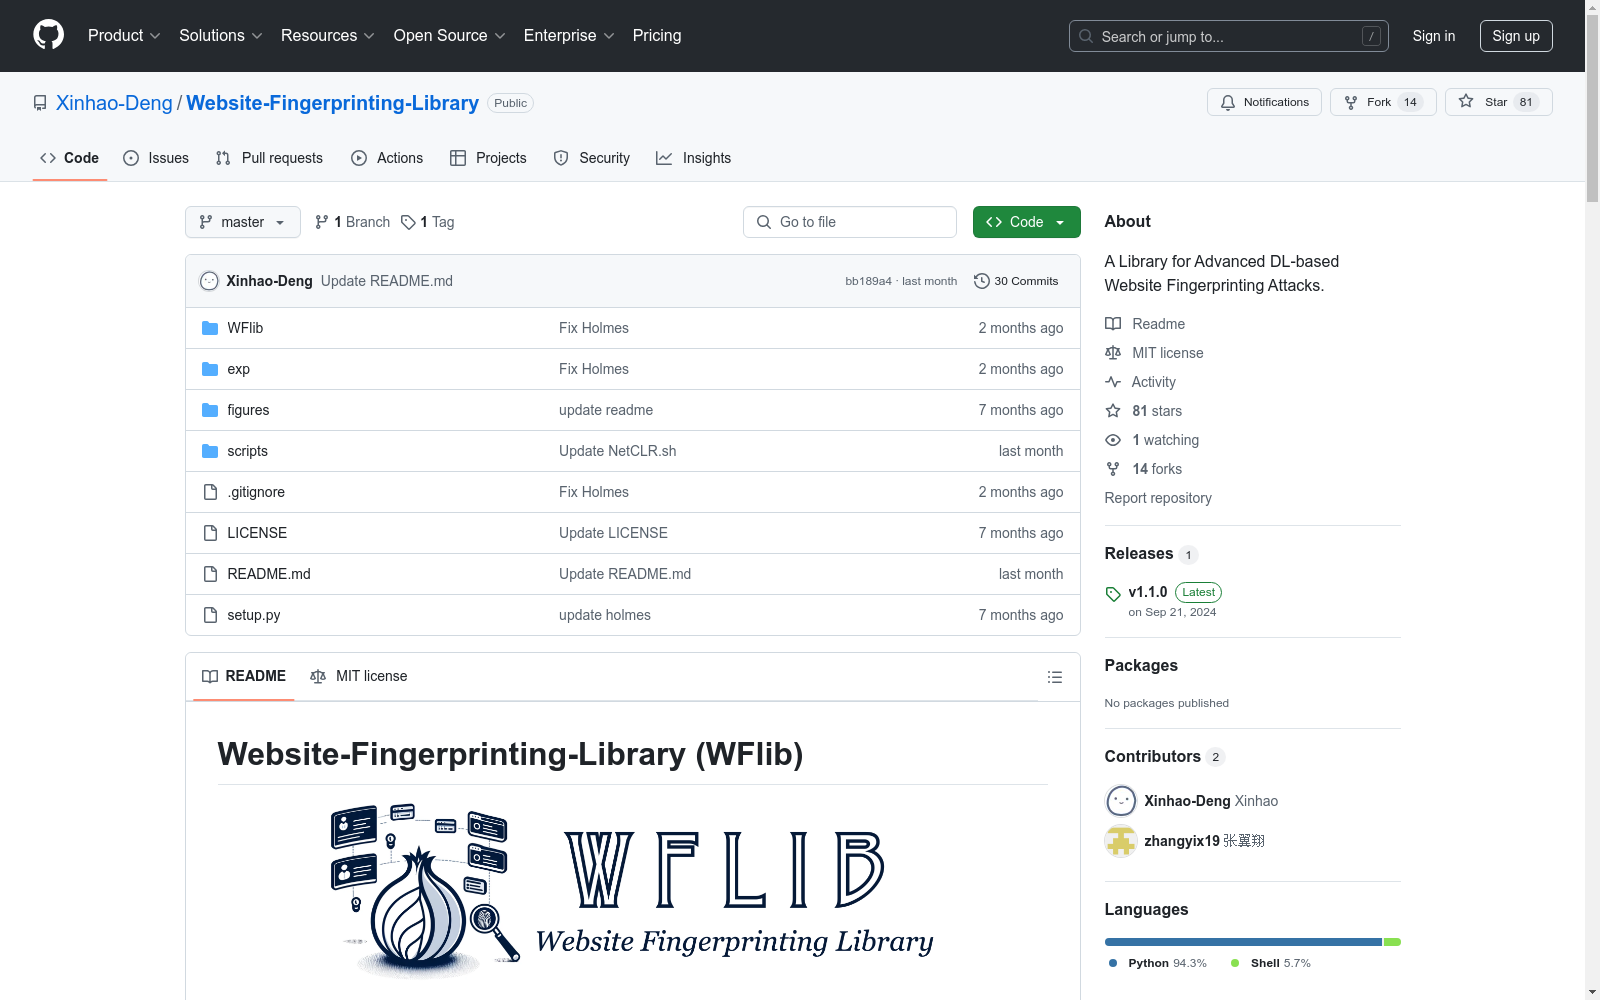Open 'update holmes' commit message
The height and width of the screenshot is (1000, 1600).
(x=605, y=615)
